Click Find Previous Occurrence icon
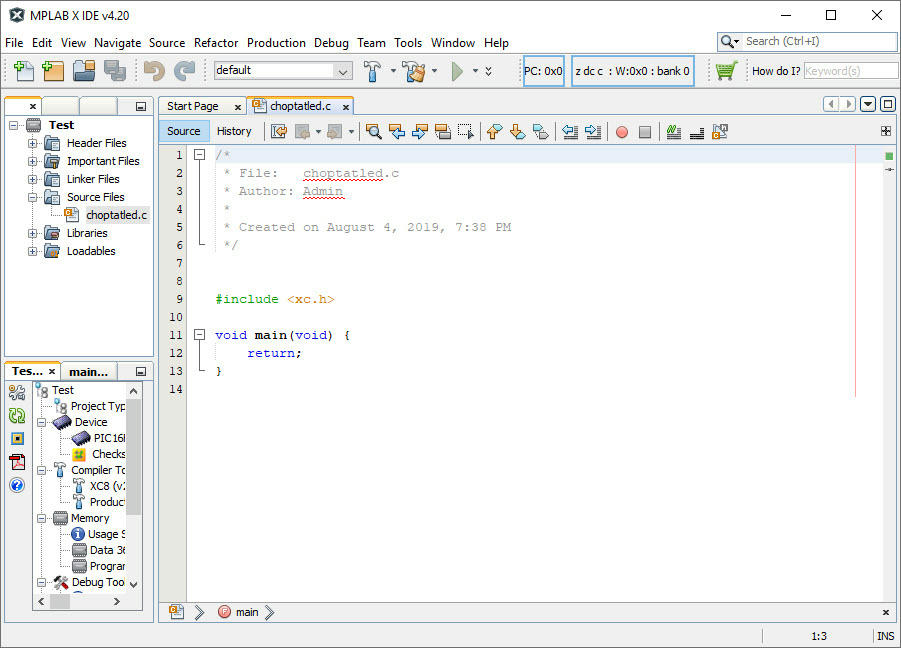 pyautogui.click(x=396, y=132)
